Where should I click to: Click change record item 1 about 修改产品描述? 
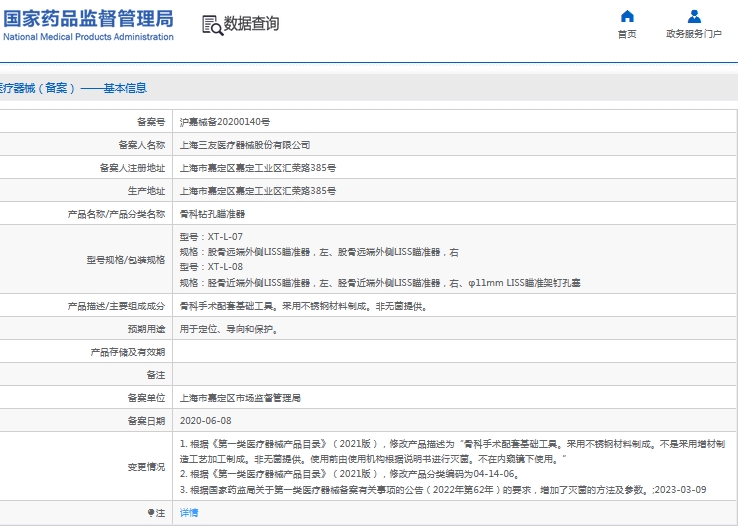click(x=452, y=451)
